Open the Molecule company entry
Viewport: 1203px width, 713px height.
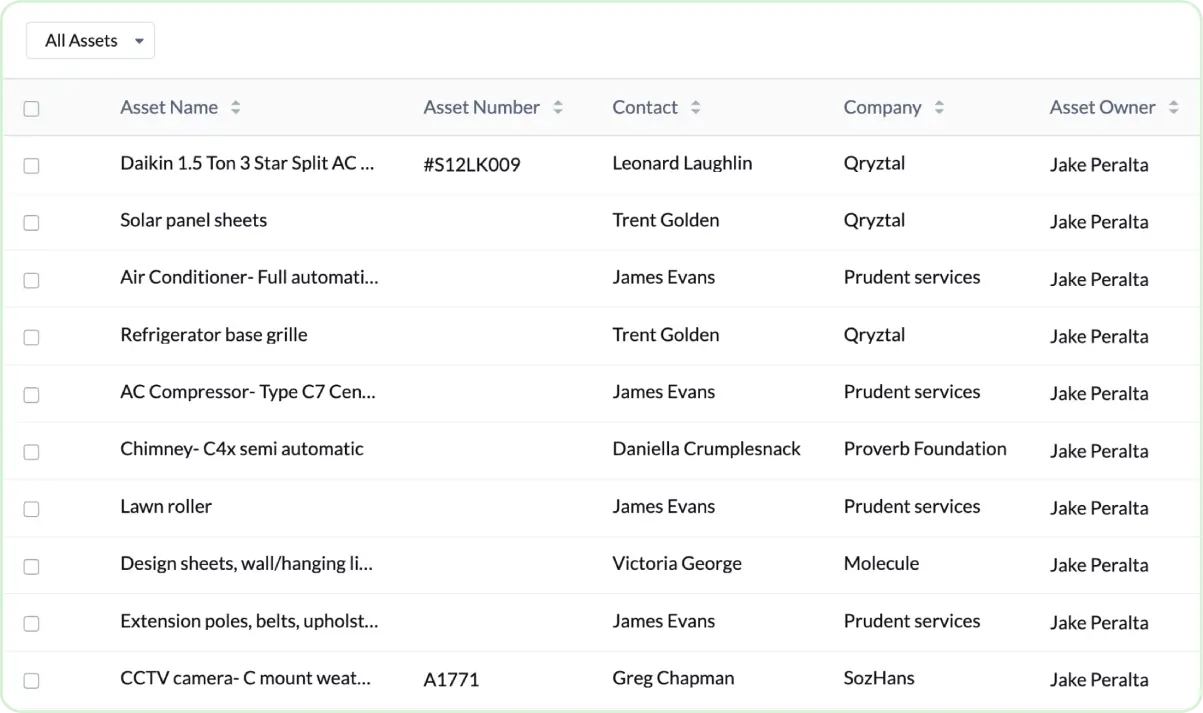click(881, 564)
